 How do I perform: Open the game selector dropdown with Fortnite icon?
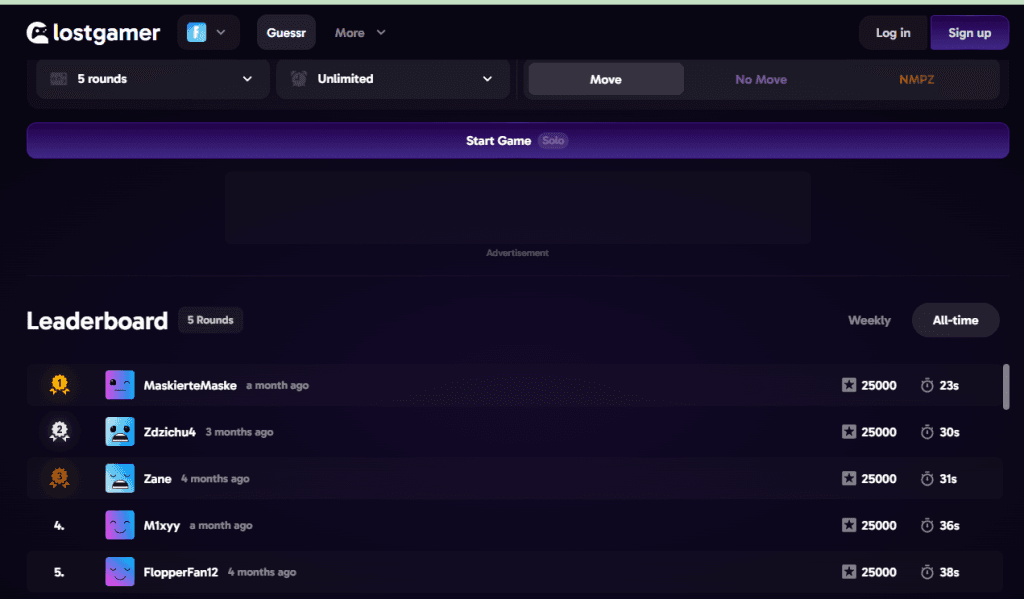pos(208,33)
